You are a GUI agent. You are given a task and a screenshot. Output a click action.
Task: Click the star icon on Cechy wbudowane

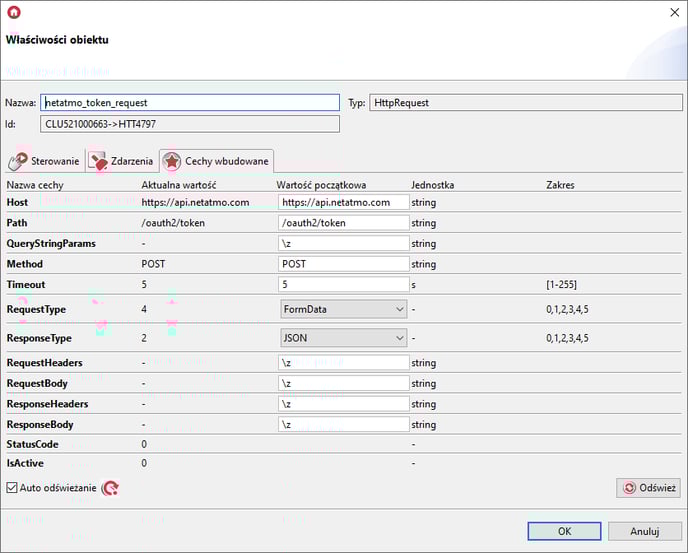(172, 161)
